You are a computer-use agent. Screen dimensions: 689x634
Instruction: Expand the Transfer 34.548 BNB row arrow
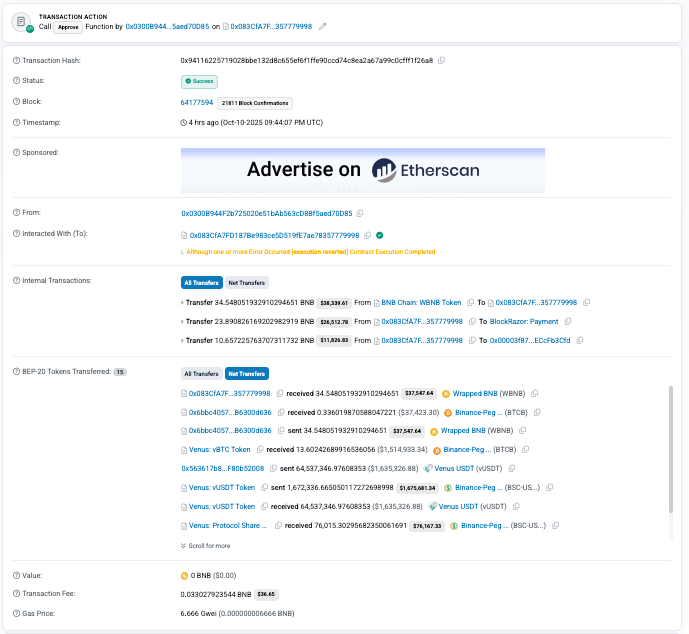click(x=182, y=302)
